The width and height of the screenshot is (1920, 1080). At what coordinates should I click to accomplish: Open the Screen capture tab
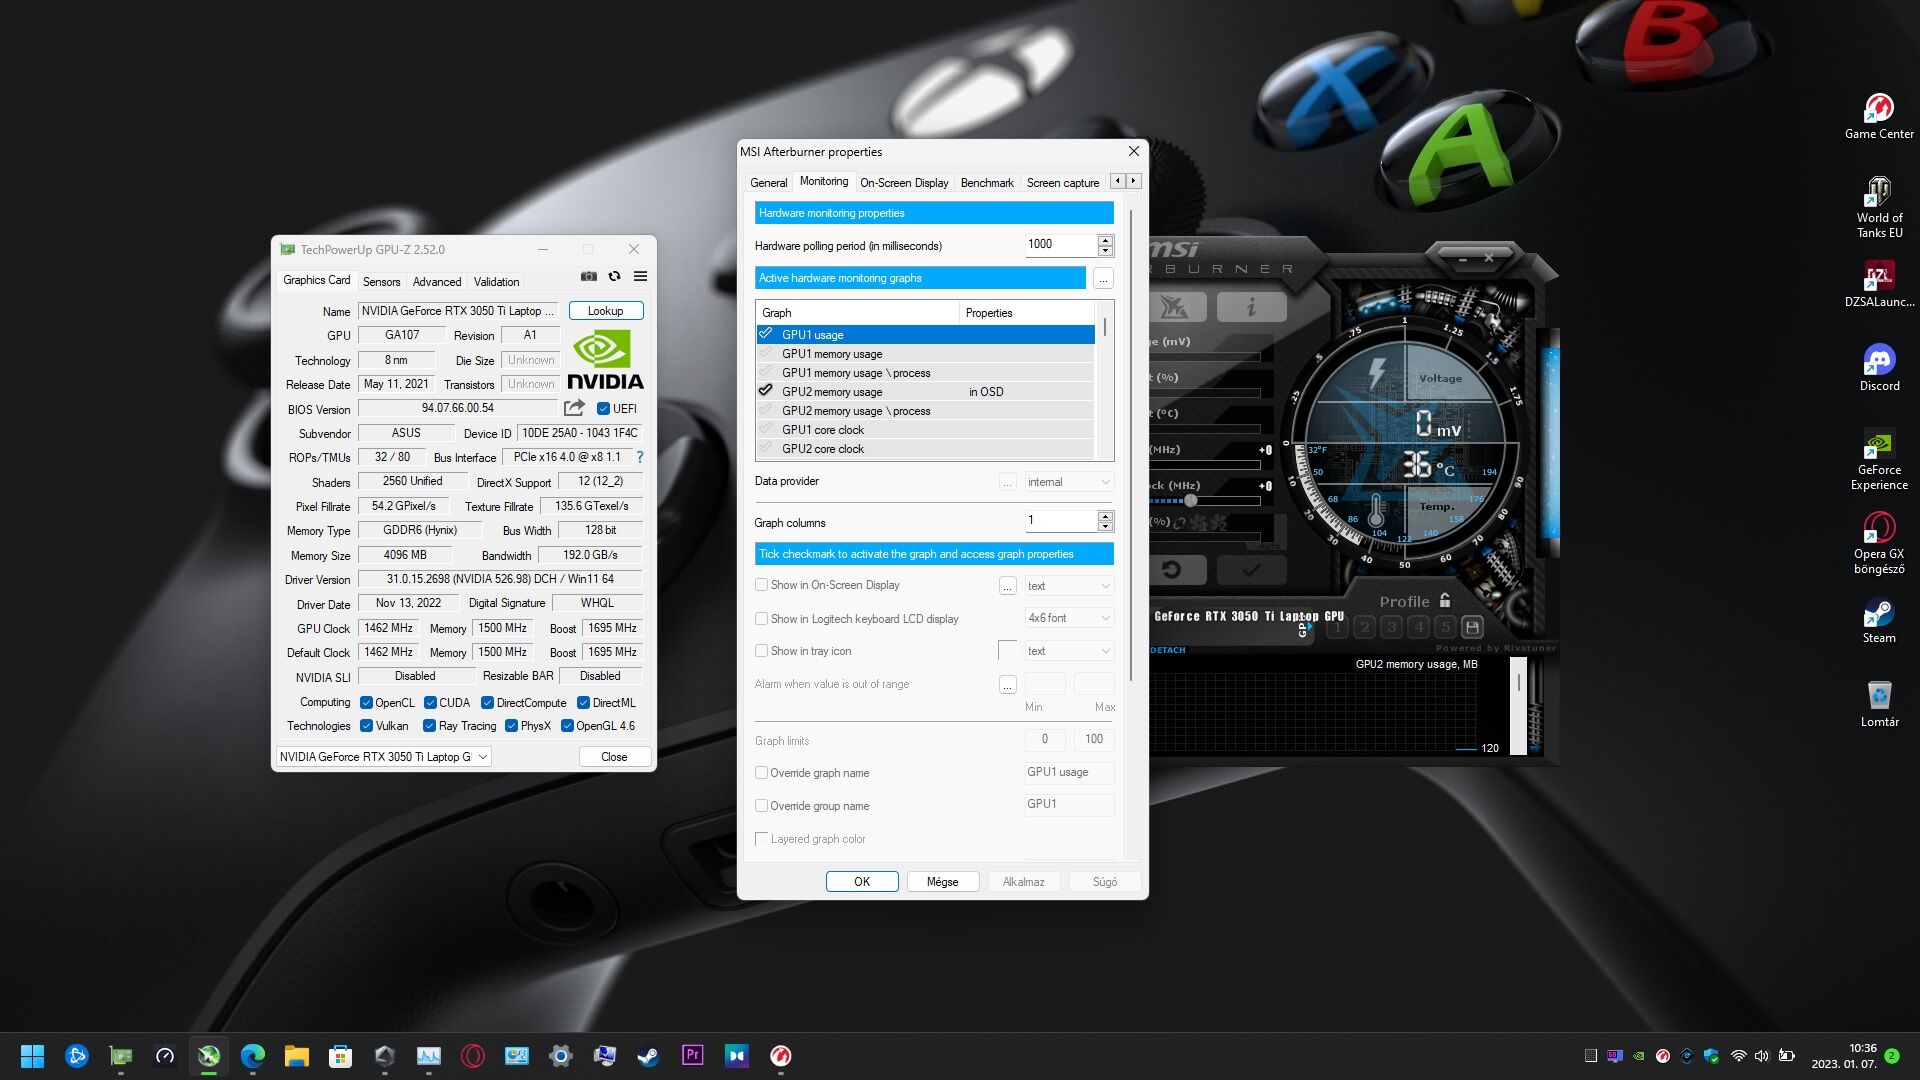pyautogui.click(x=1062, y=183)
